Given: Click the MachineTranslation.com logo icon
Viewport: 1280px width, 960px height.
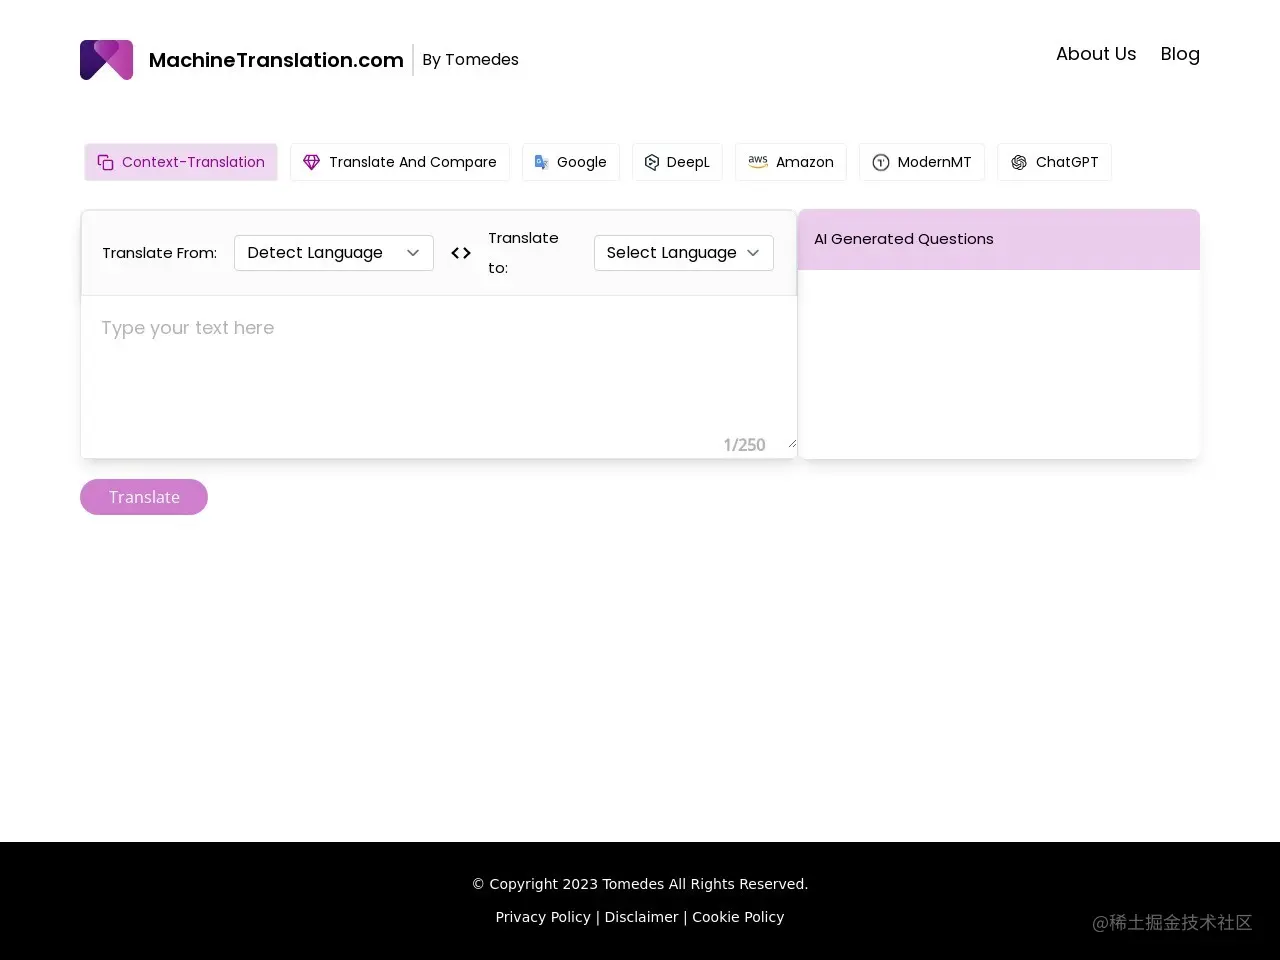Looking at the screenshot, I should 107,60.
